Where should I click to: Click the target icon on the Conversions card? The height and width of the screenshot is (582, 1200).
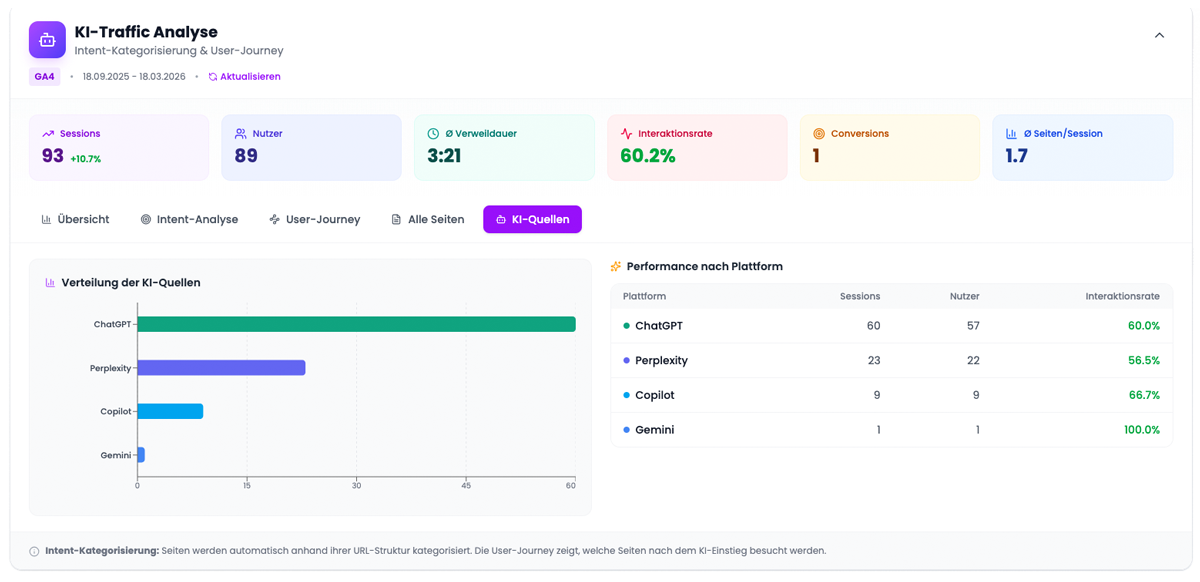pyautogui.click(x=817, y=132)
